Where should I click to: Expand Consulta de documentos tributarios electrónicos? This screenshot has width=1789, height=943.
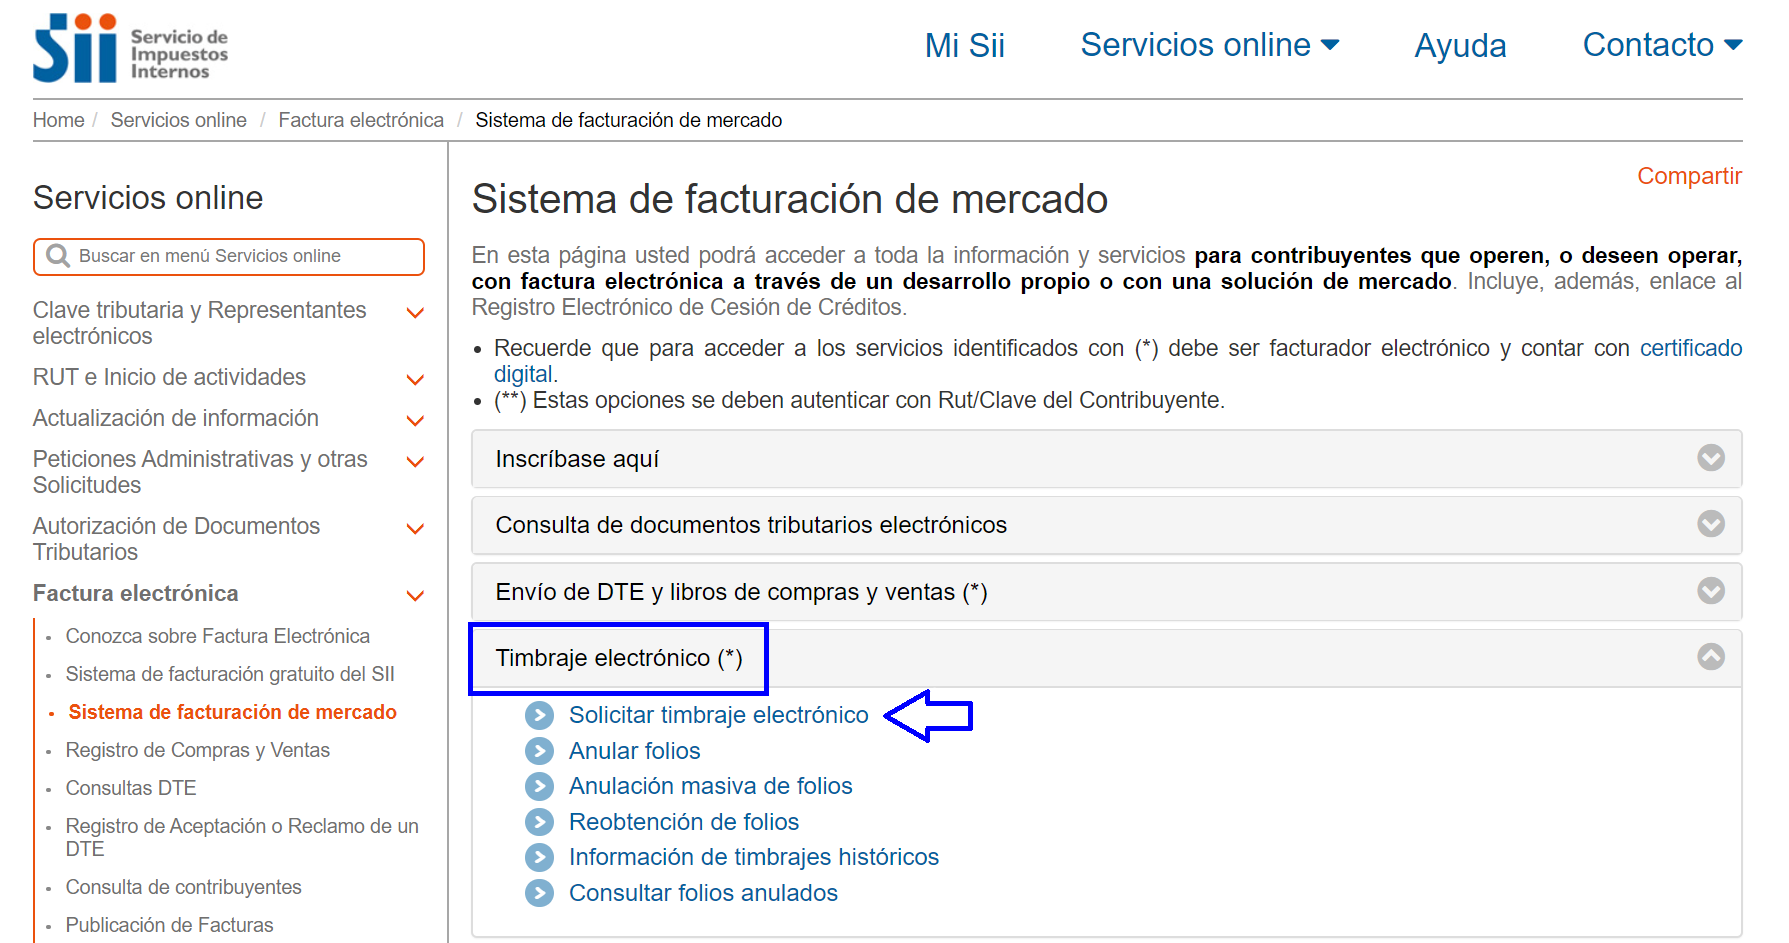1710,524
